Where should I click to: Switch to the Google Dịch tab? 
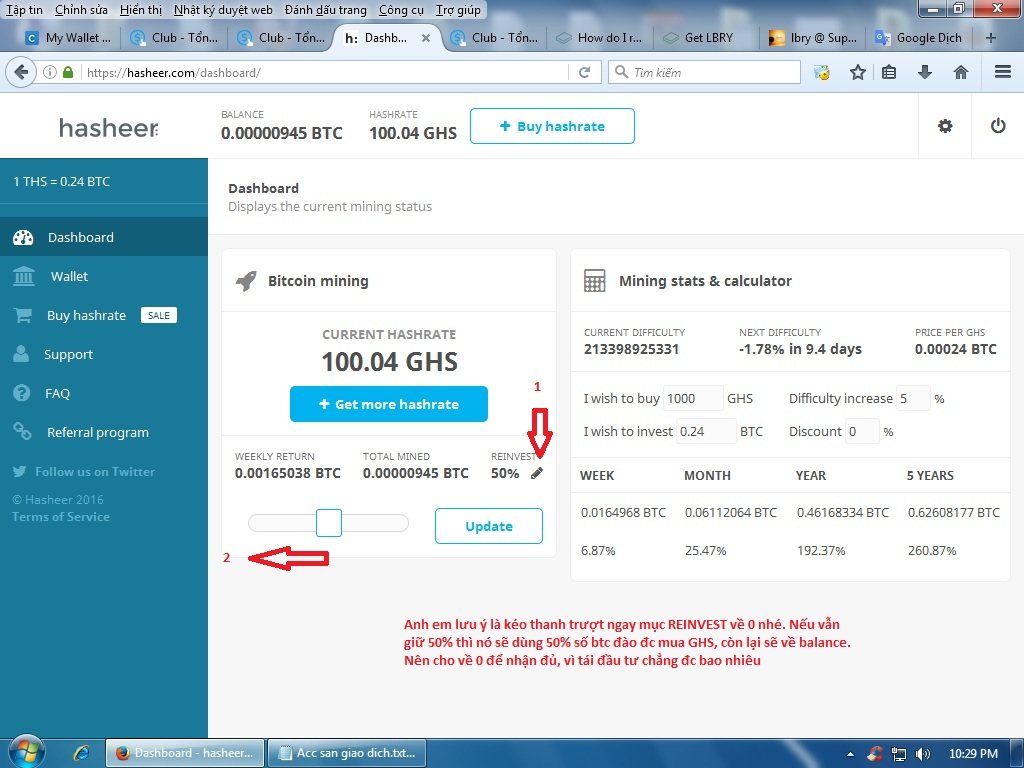pyautogui.click(x=921, y=38)
